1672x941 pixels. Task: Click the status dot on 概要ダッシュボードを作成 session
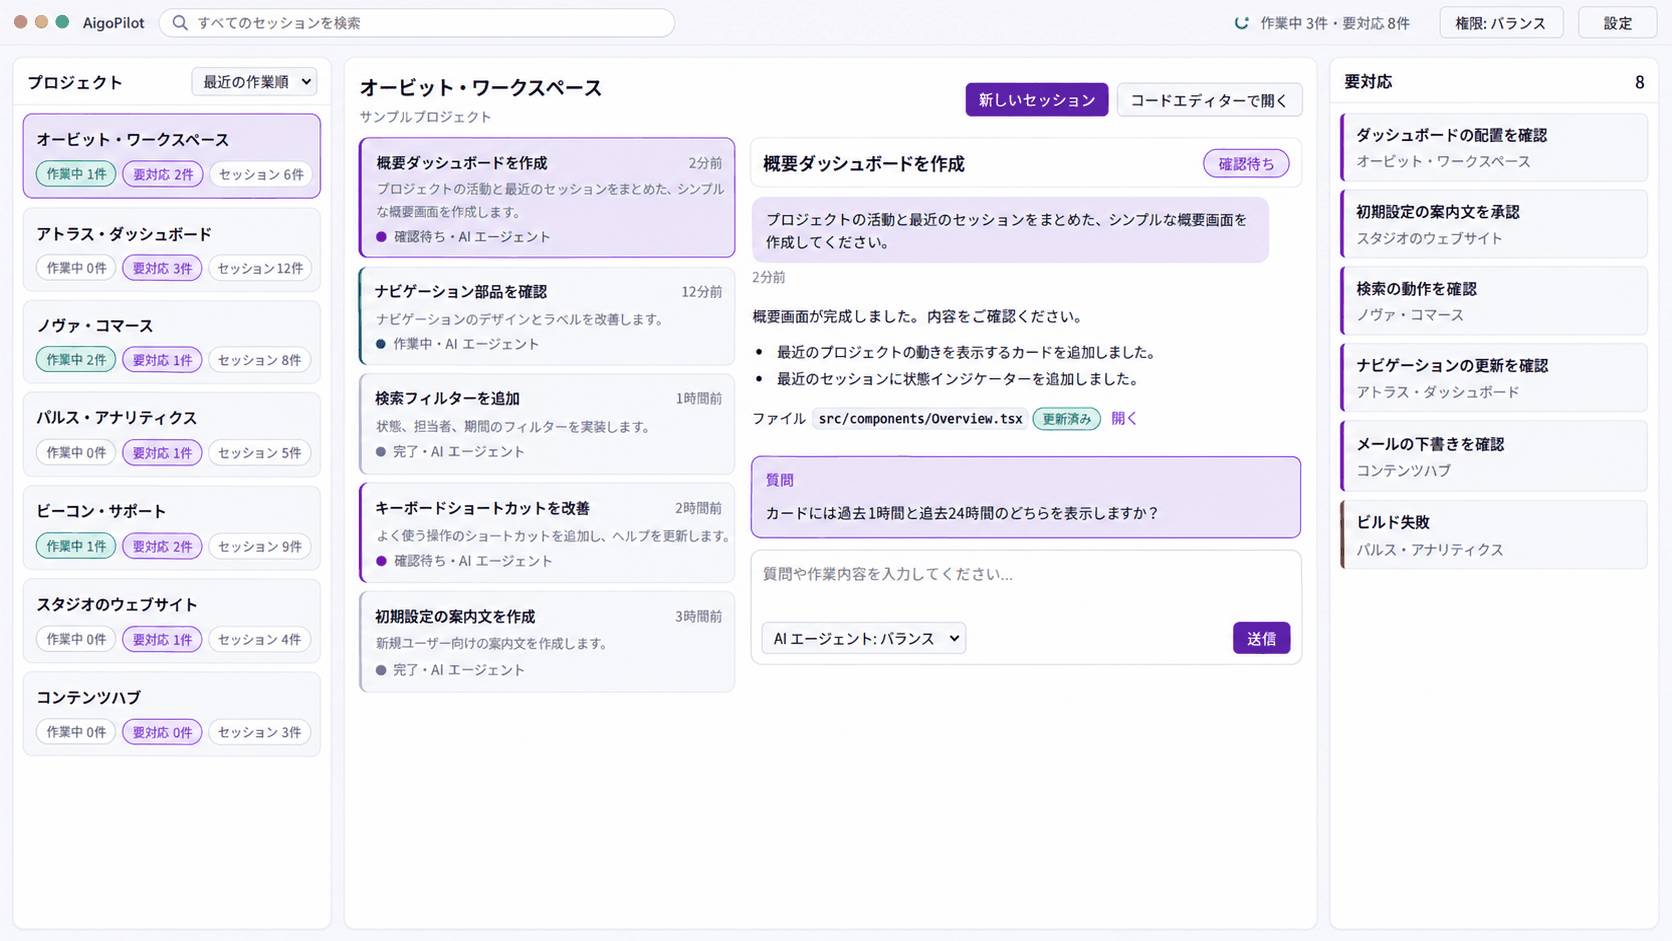(x=381, y=237)
